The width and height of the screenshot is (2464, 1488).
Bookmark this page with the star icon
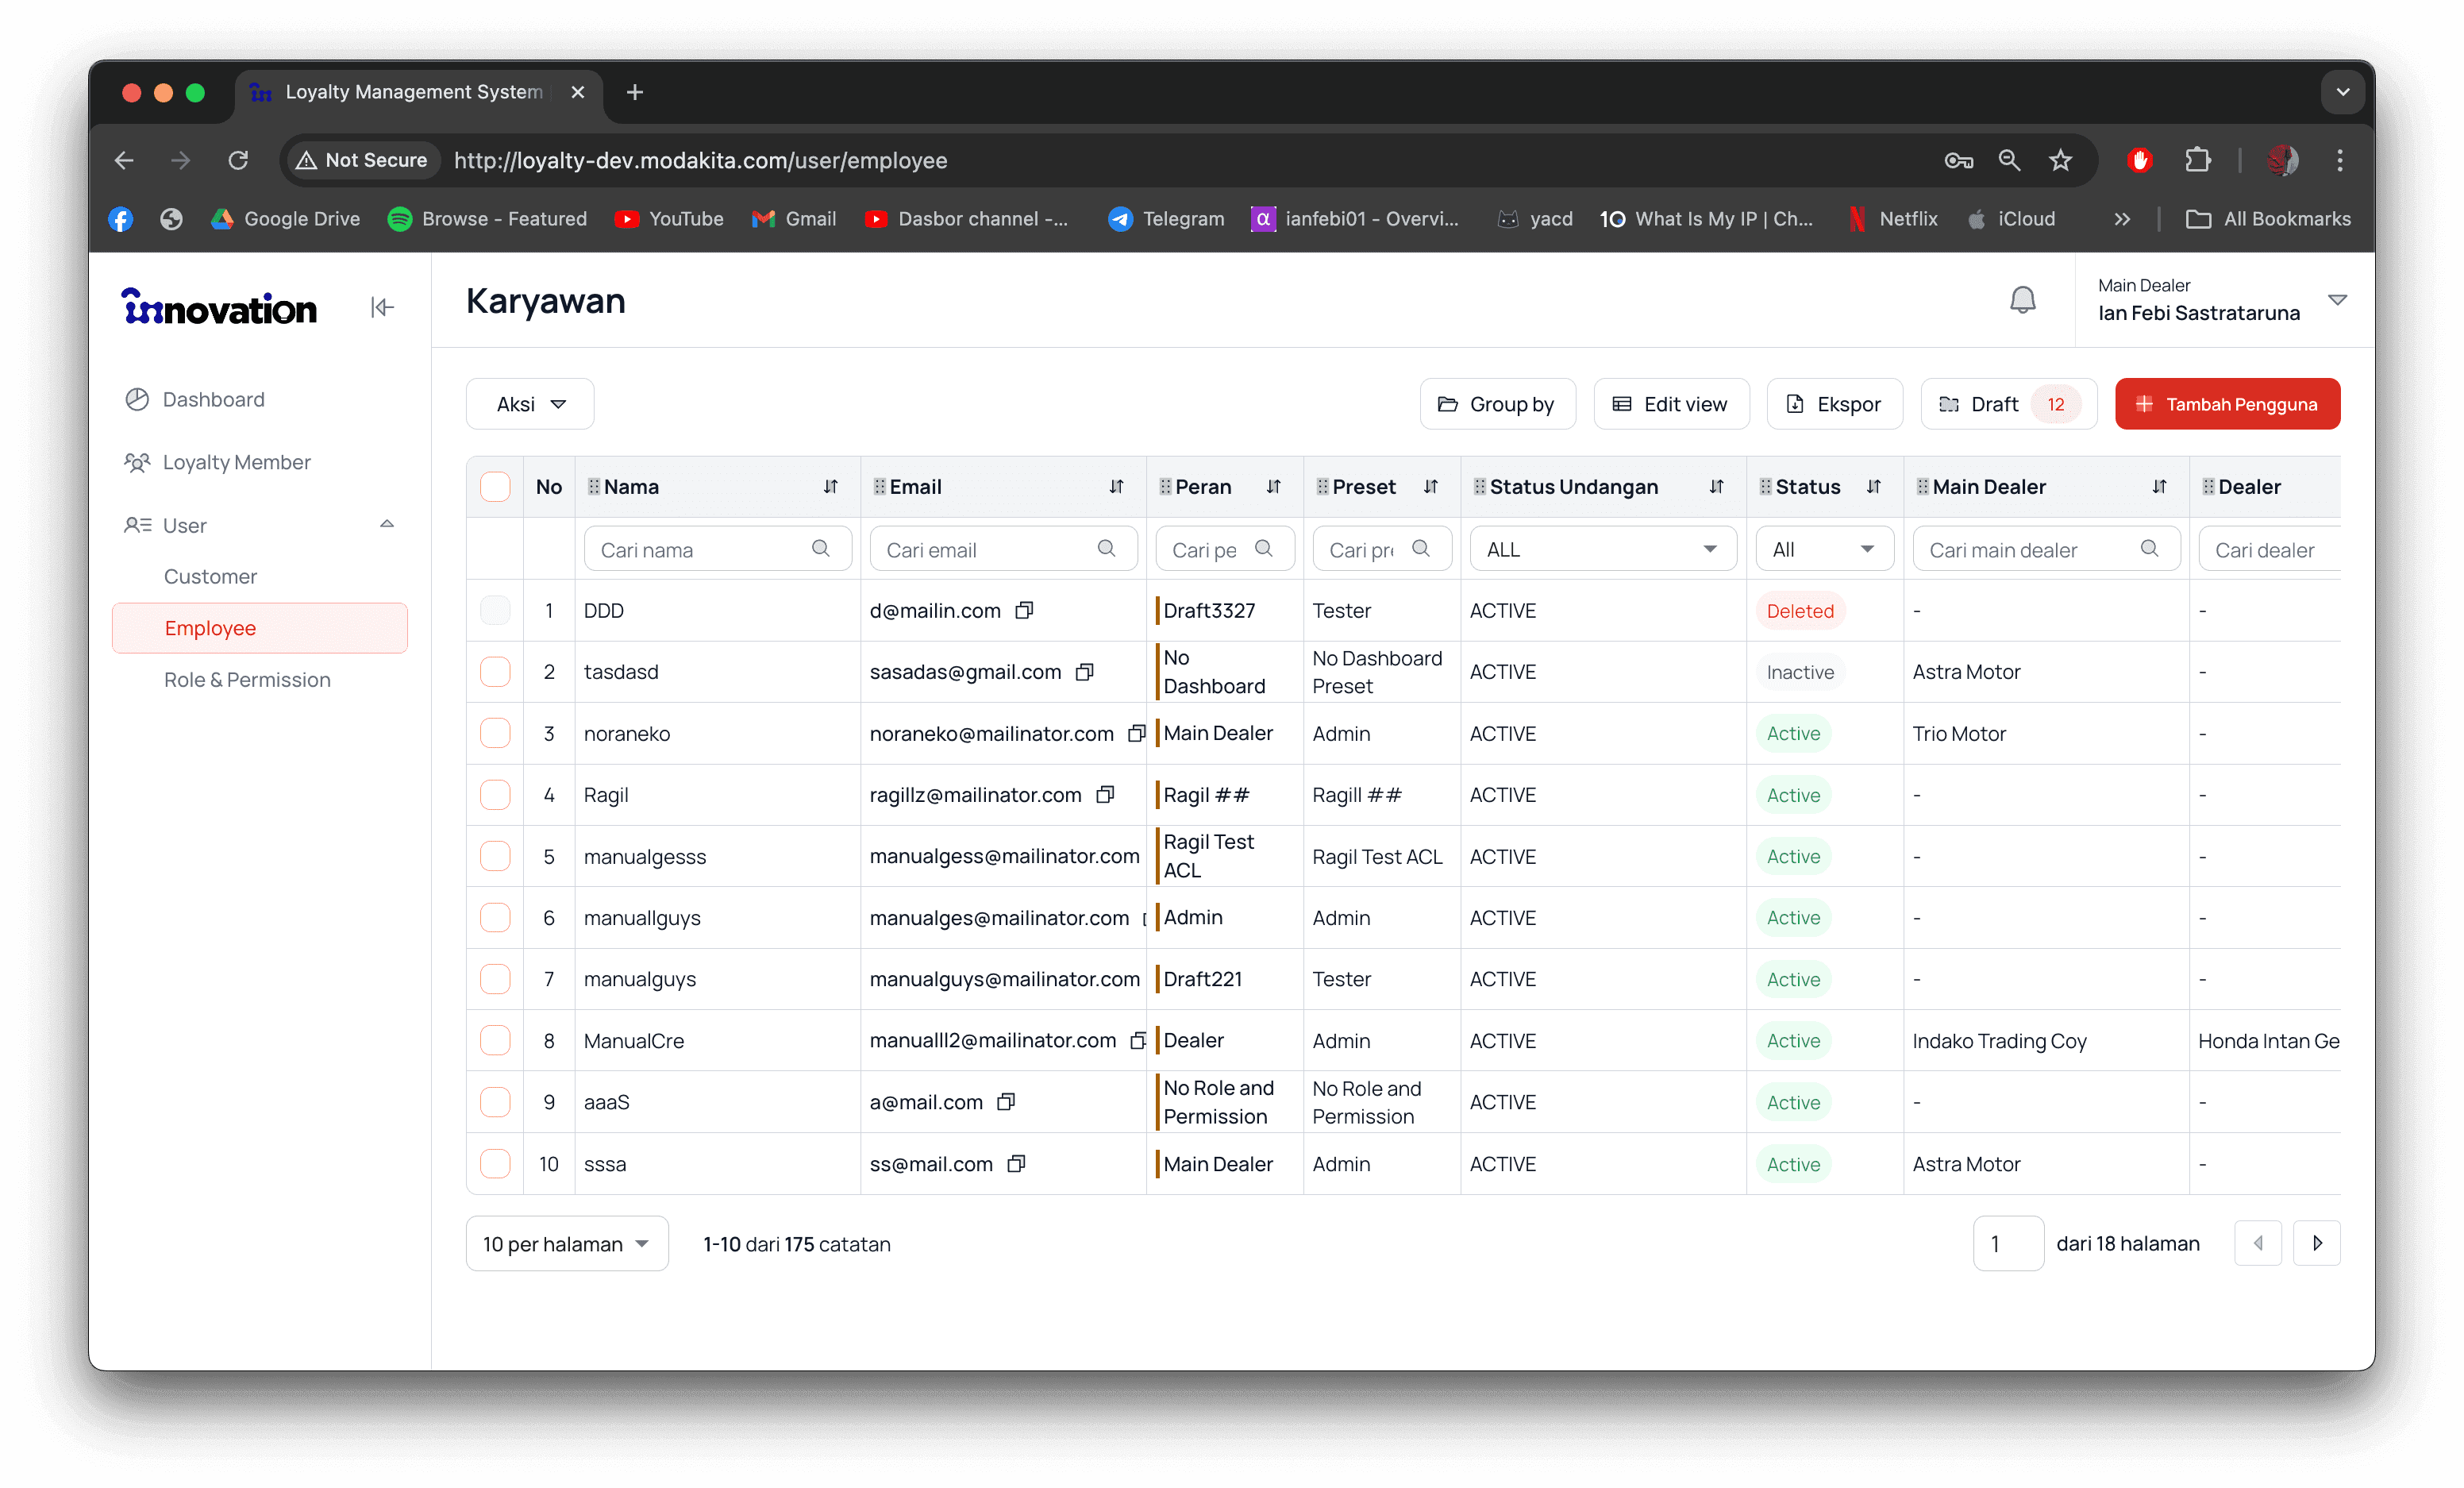2060,160
